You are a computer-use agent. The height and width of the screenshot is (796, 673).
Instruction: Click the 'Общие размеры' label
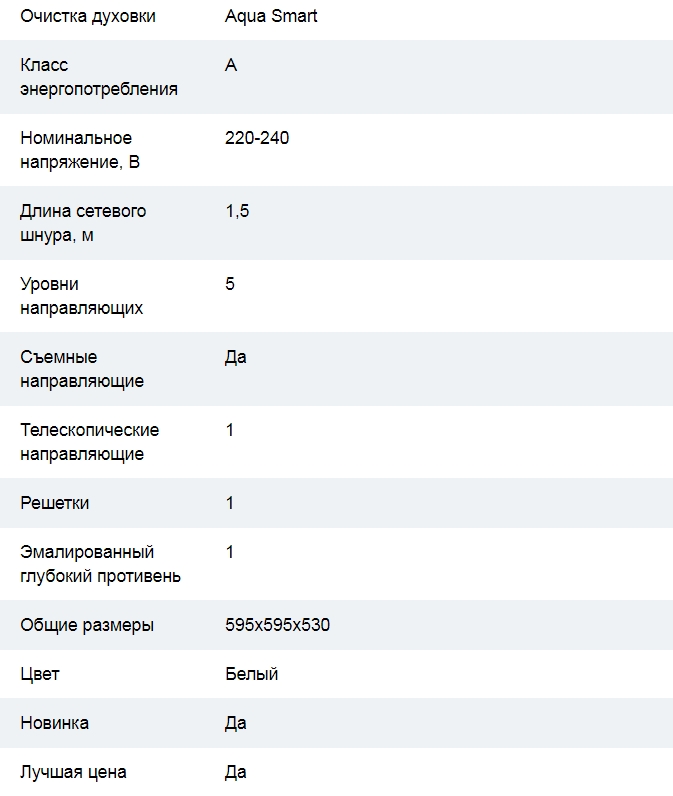pos(87,626)
